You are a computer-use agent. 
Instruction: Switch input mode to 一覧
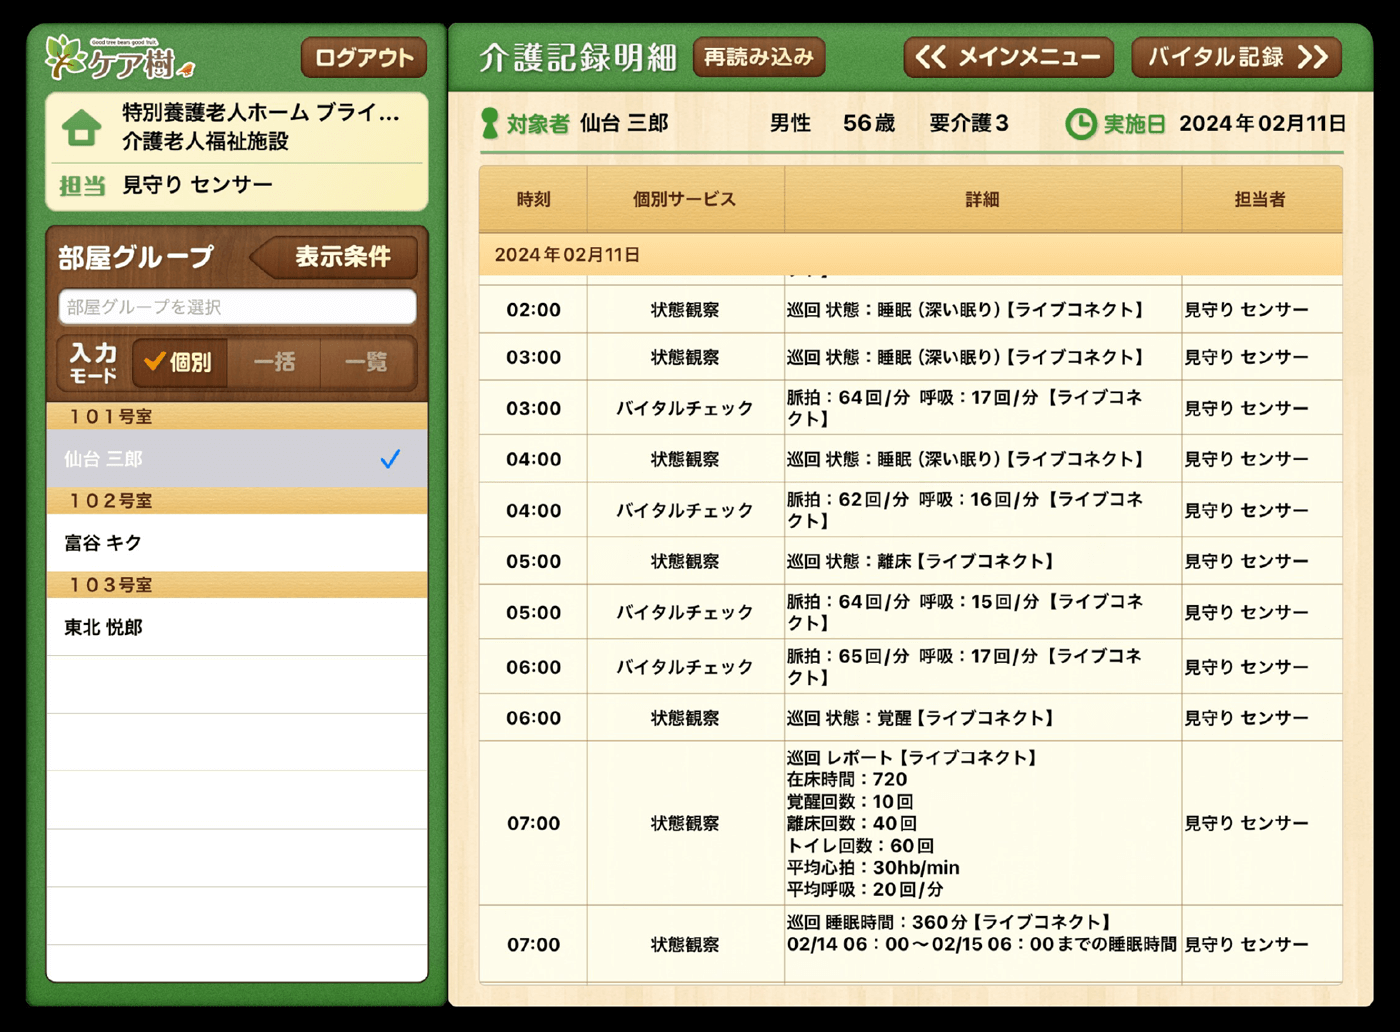click(367, 363)
